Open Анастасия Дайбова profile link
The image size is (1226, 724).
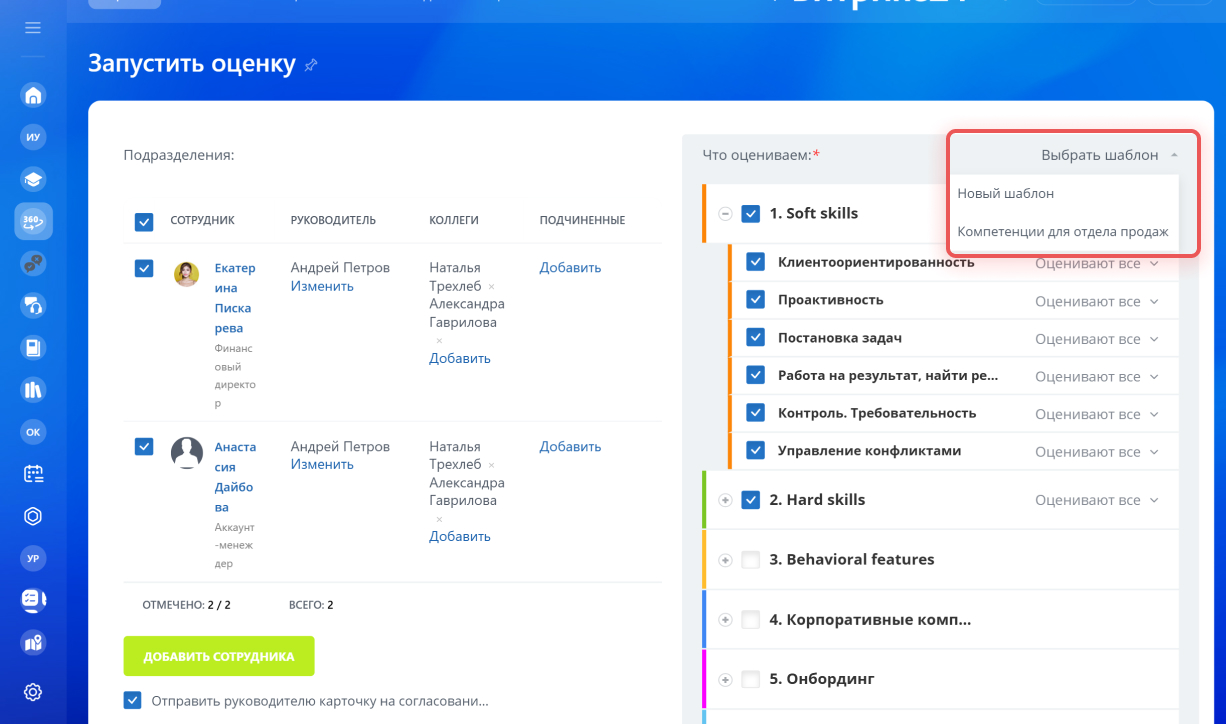click(x=235, y=477)
